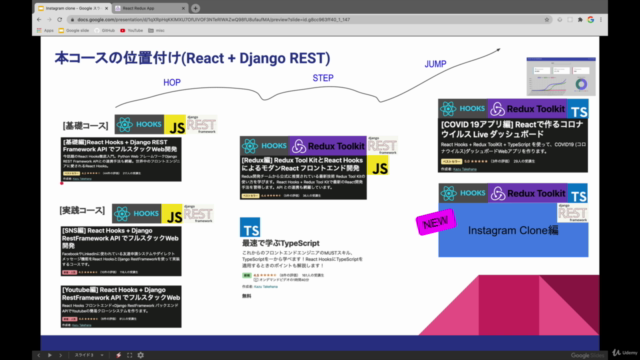Viewport: 640px width, 360px height.
Task: Open the misc bookmarks folder
Action: (x=156, y=31)
